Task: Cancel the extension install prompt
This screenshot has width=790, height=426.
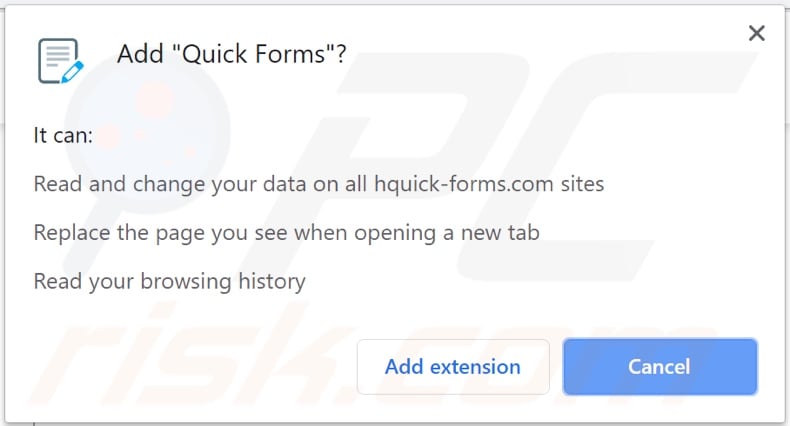Action: click(659, 367)
